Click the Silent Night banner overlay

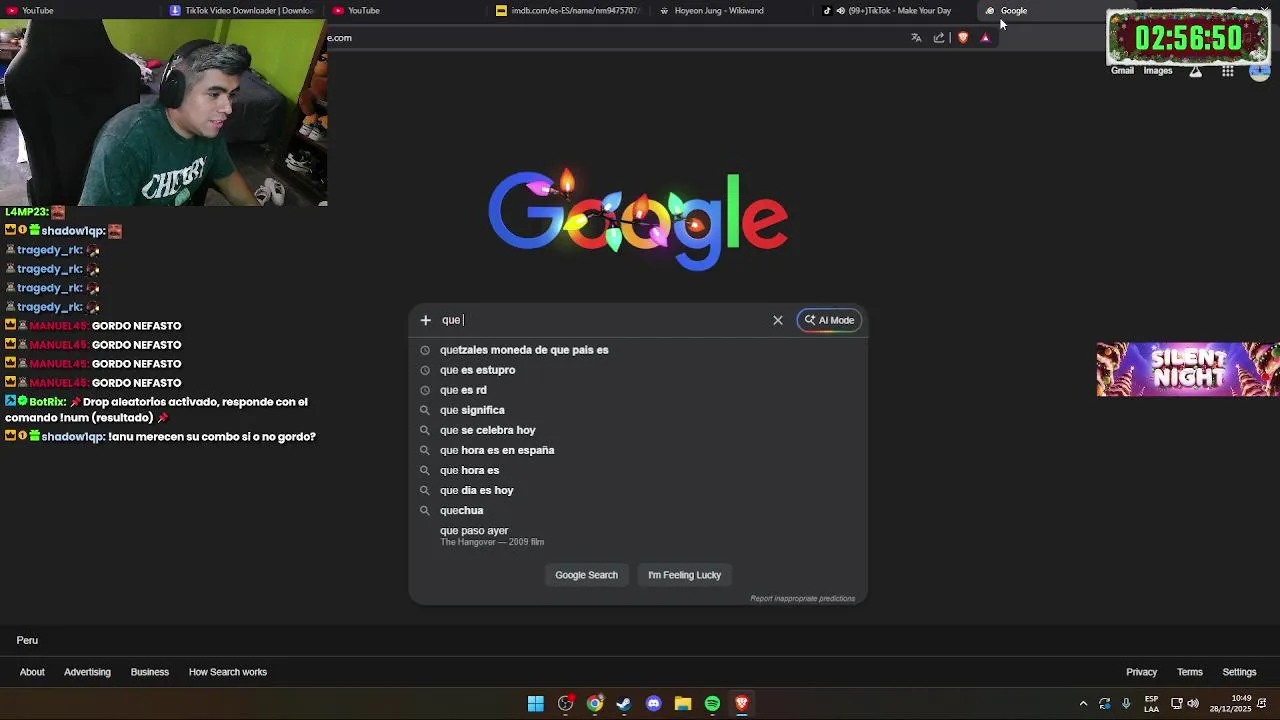[1187, 369]
